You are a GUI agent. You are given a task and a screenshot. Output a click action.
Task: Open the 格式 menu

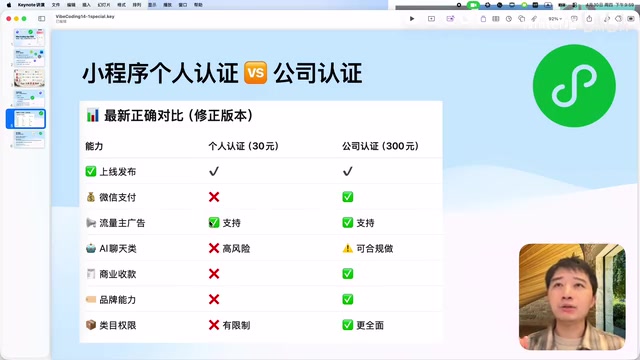point(121,5)
